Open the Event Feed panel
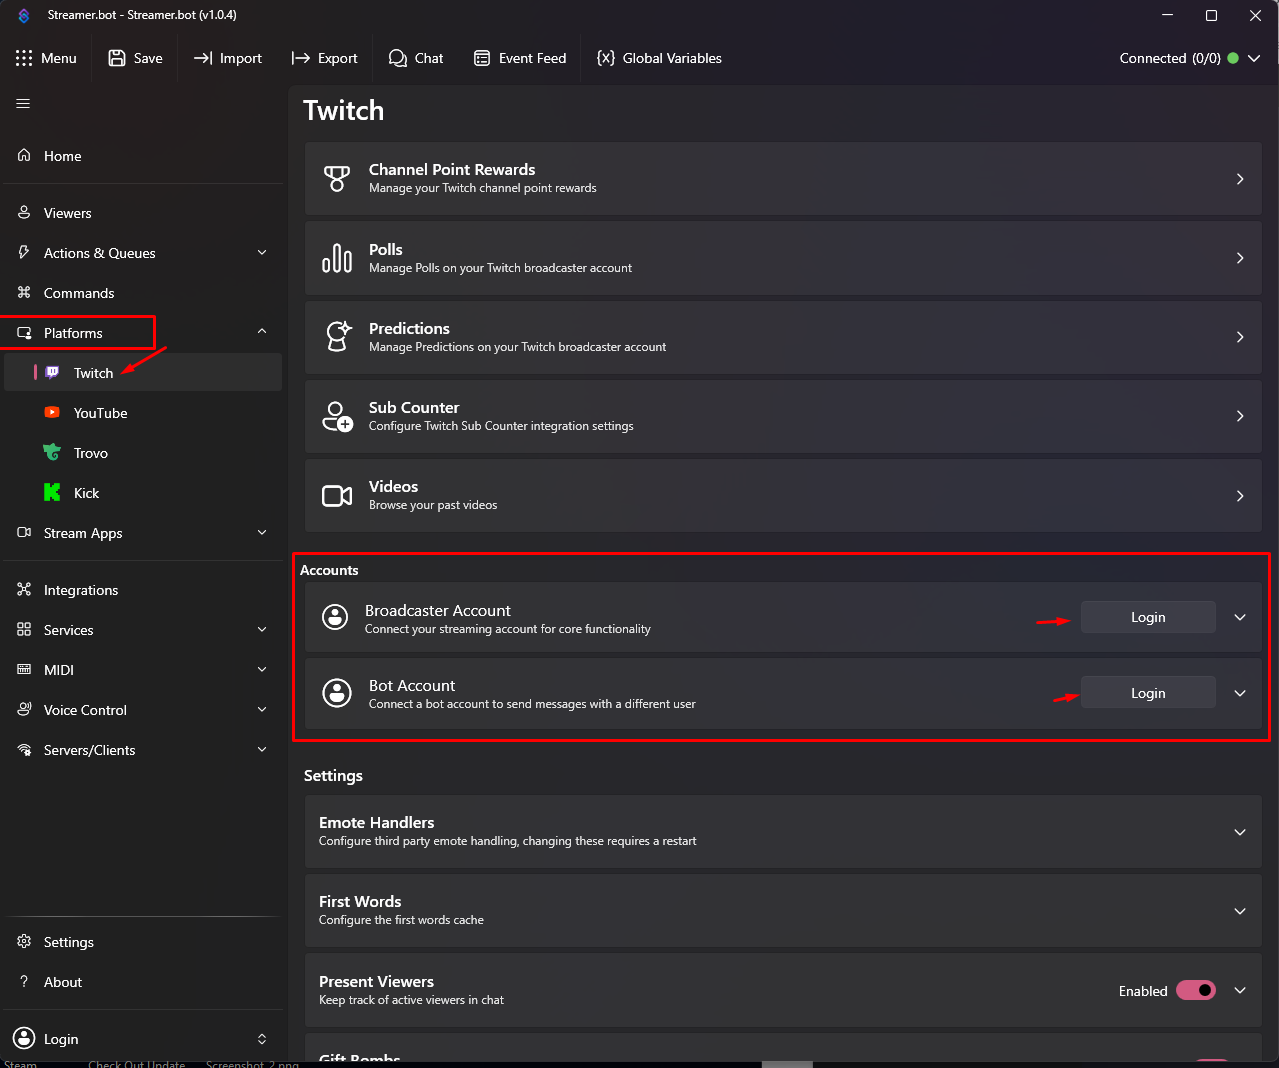 (x=520, y=58)
